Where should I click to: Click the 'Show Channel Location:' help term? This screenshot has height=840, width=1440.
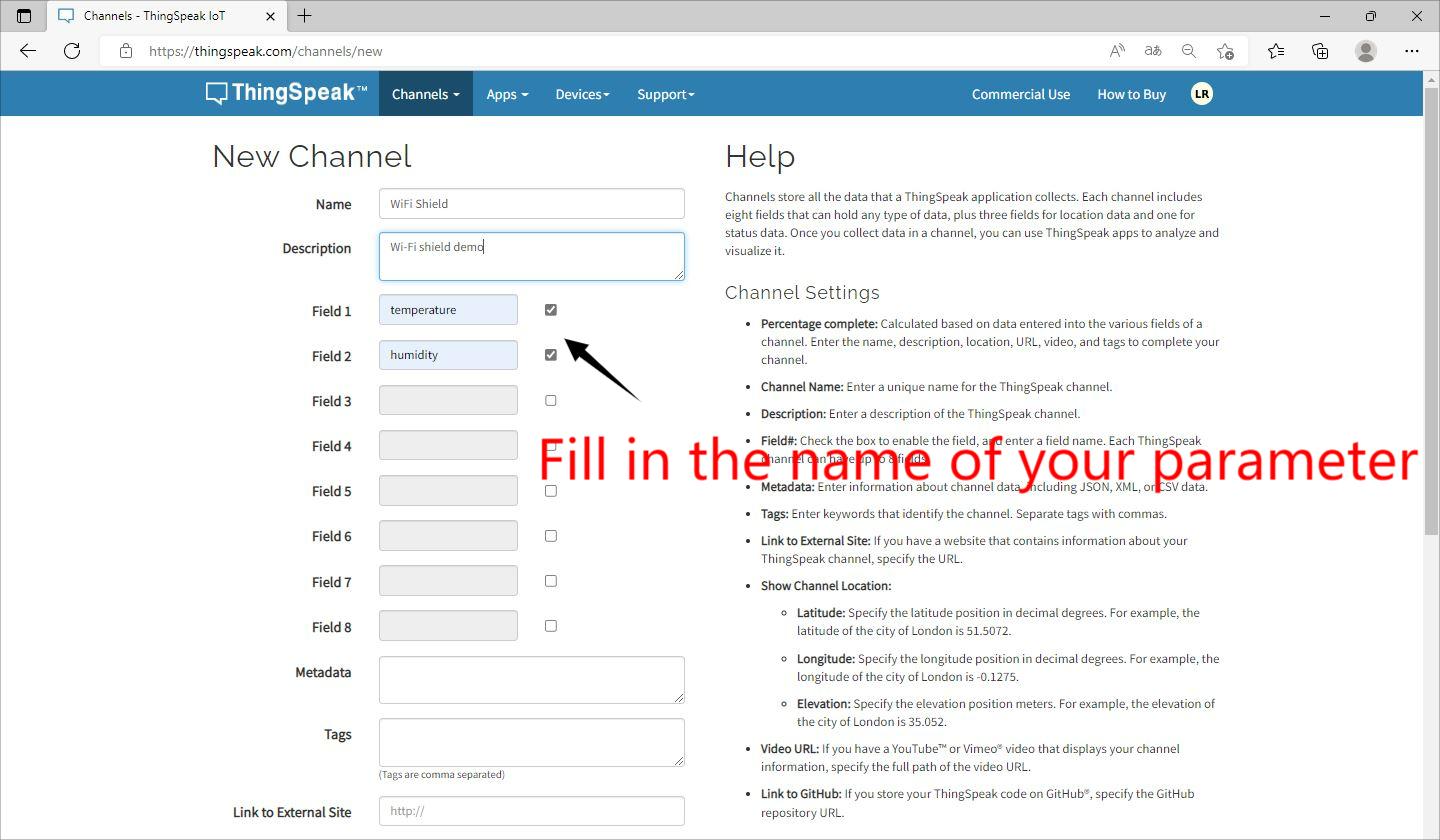(826, 586)
